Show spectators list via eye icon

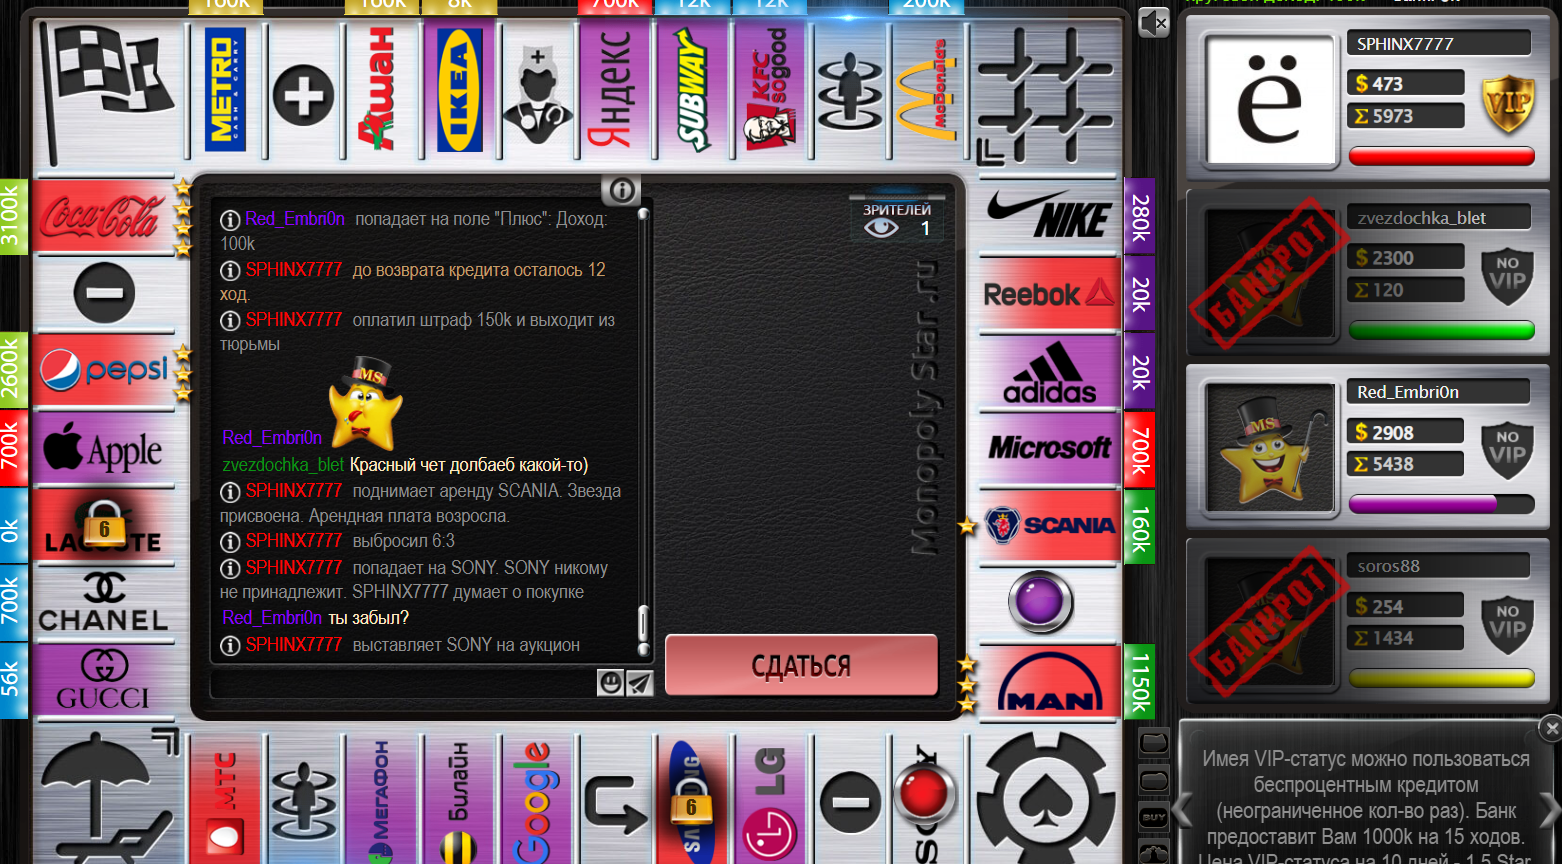point(881,228)
